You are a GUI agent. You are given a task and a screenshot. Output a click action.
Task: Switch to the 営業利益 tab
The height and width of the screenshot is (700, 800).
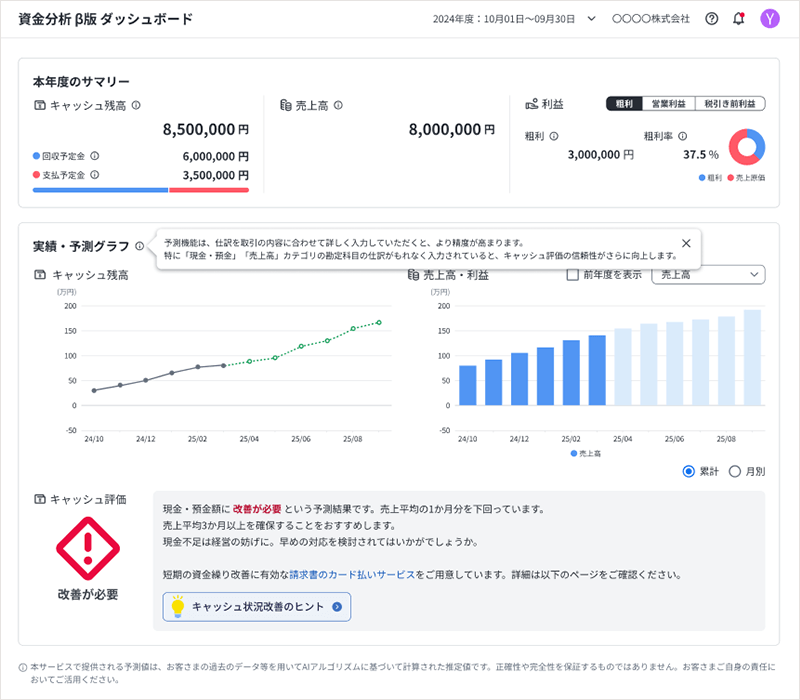[x=670, y=103]
